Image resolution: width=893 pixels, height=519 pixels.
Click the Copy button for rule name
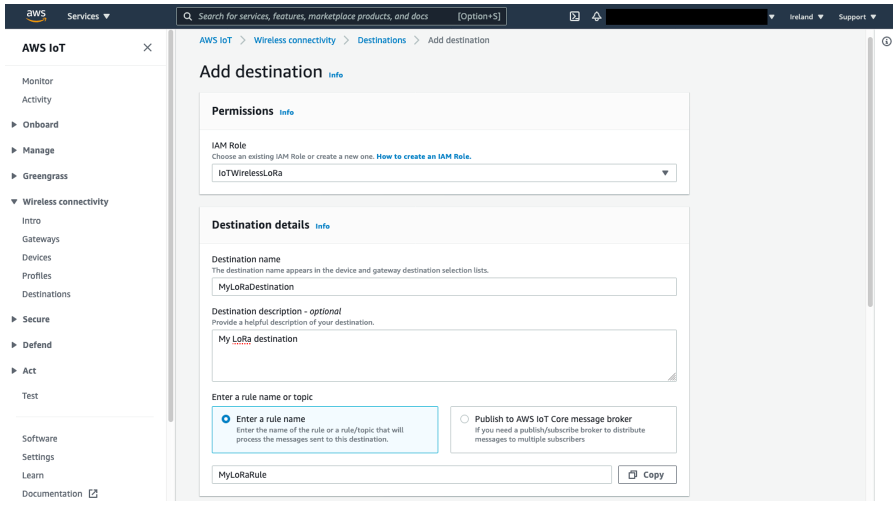tap(647, 475)
